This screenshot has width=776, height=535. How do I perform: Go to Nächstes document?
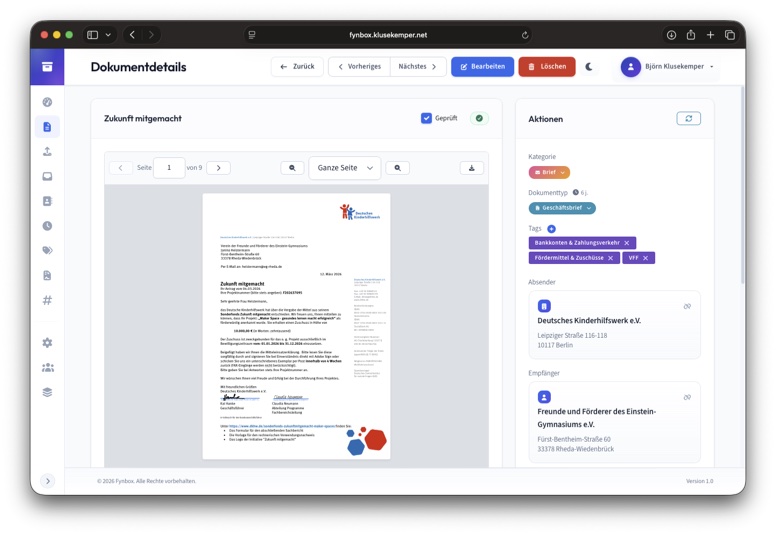click(417, 67)
